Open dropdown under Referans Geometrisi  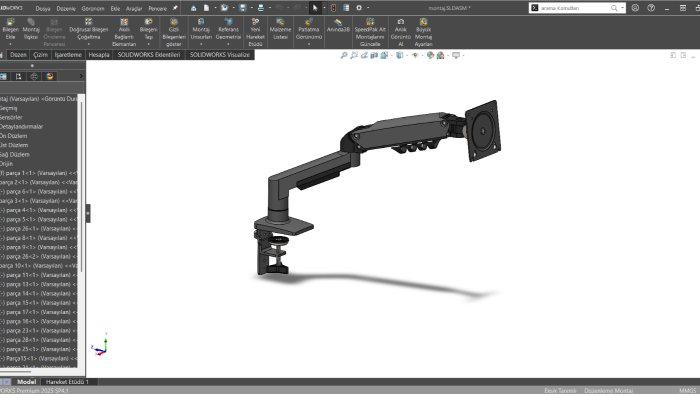click(x=228, y=44)
